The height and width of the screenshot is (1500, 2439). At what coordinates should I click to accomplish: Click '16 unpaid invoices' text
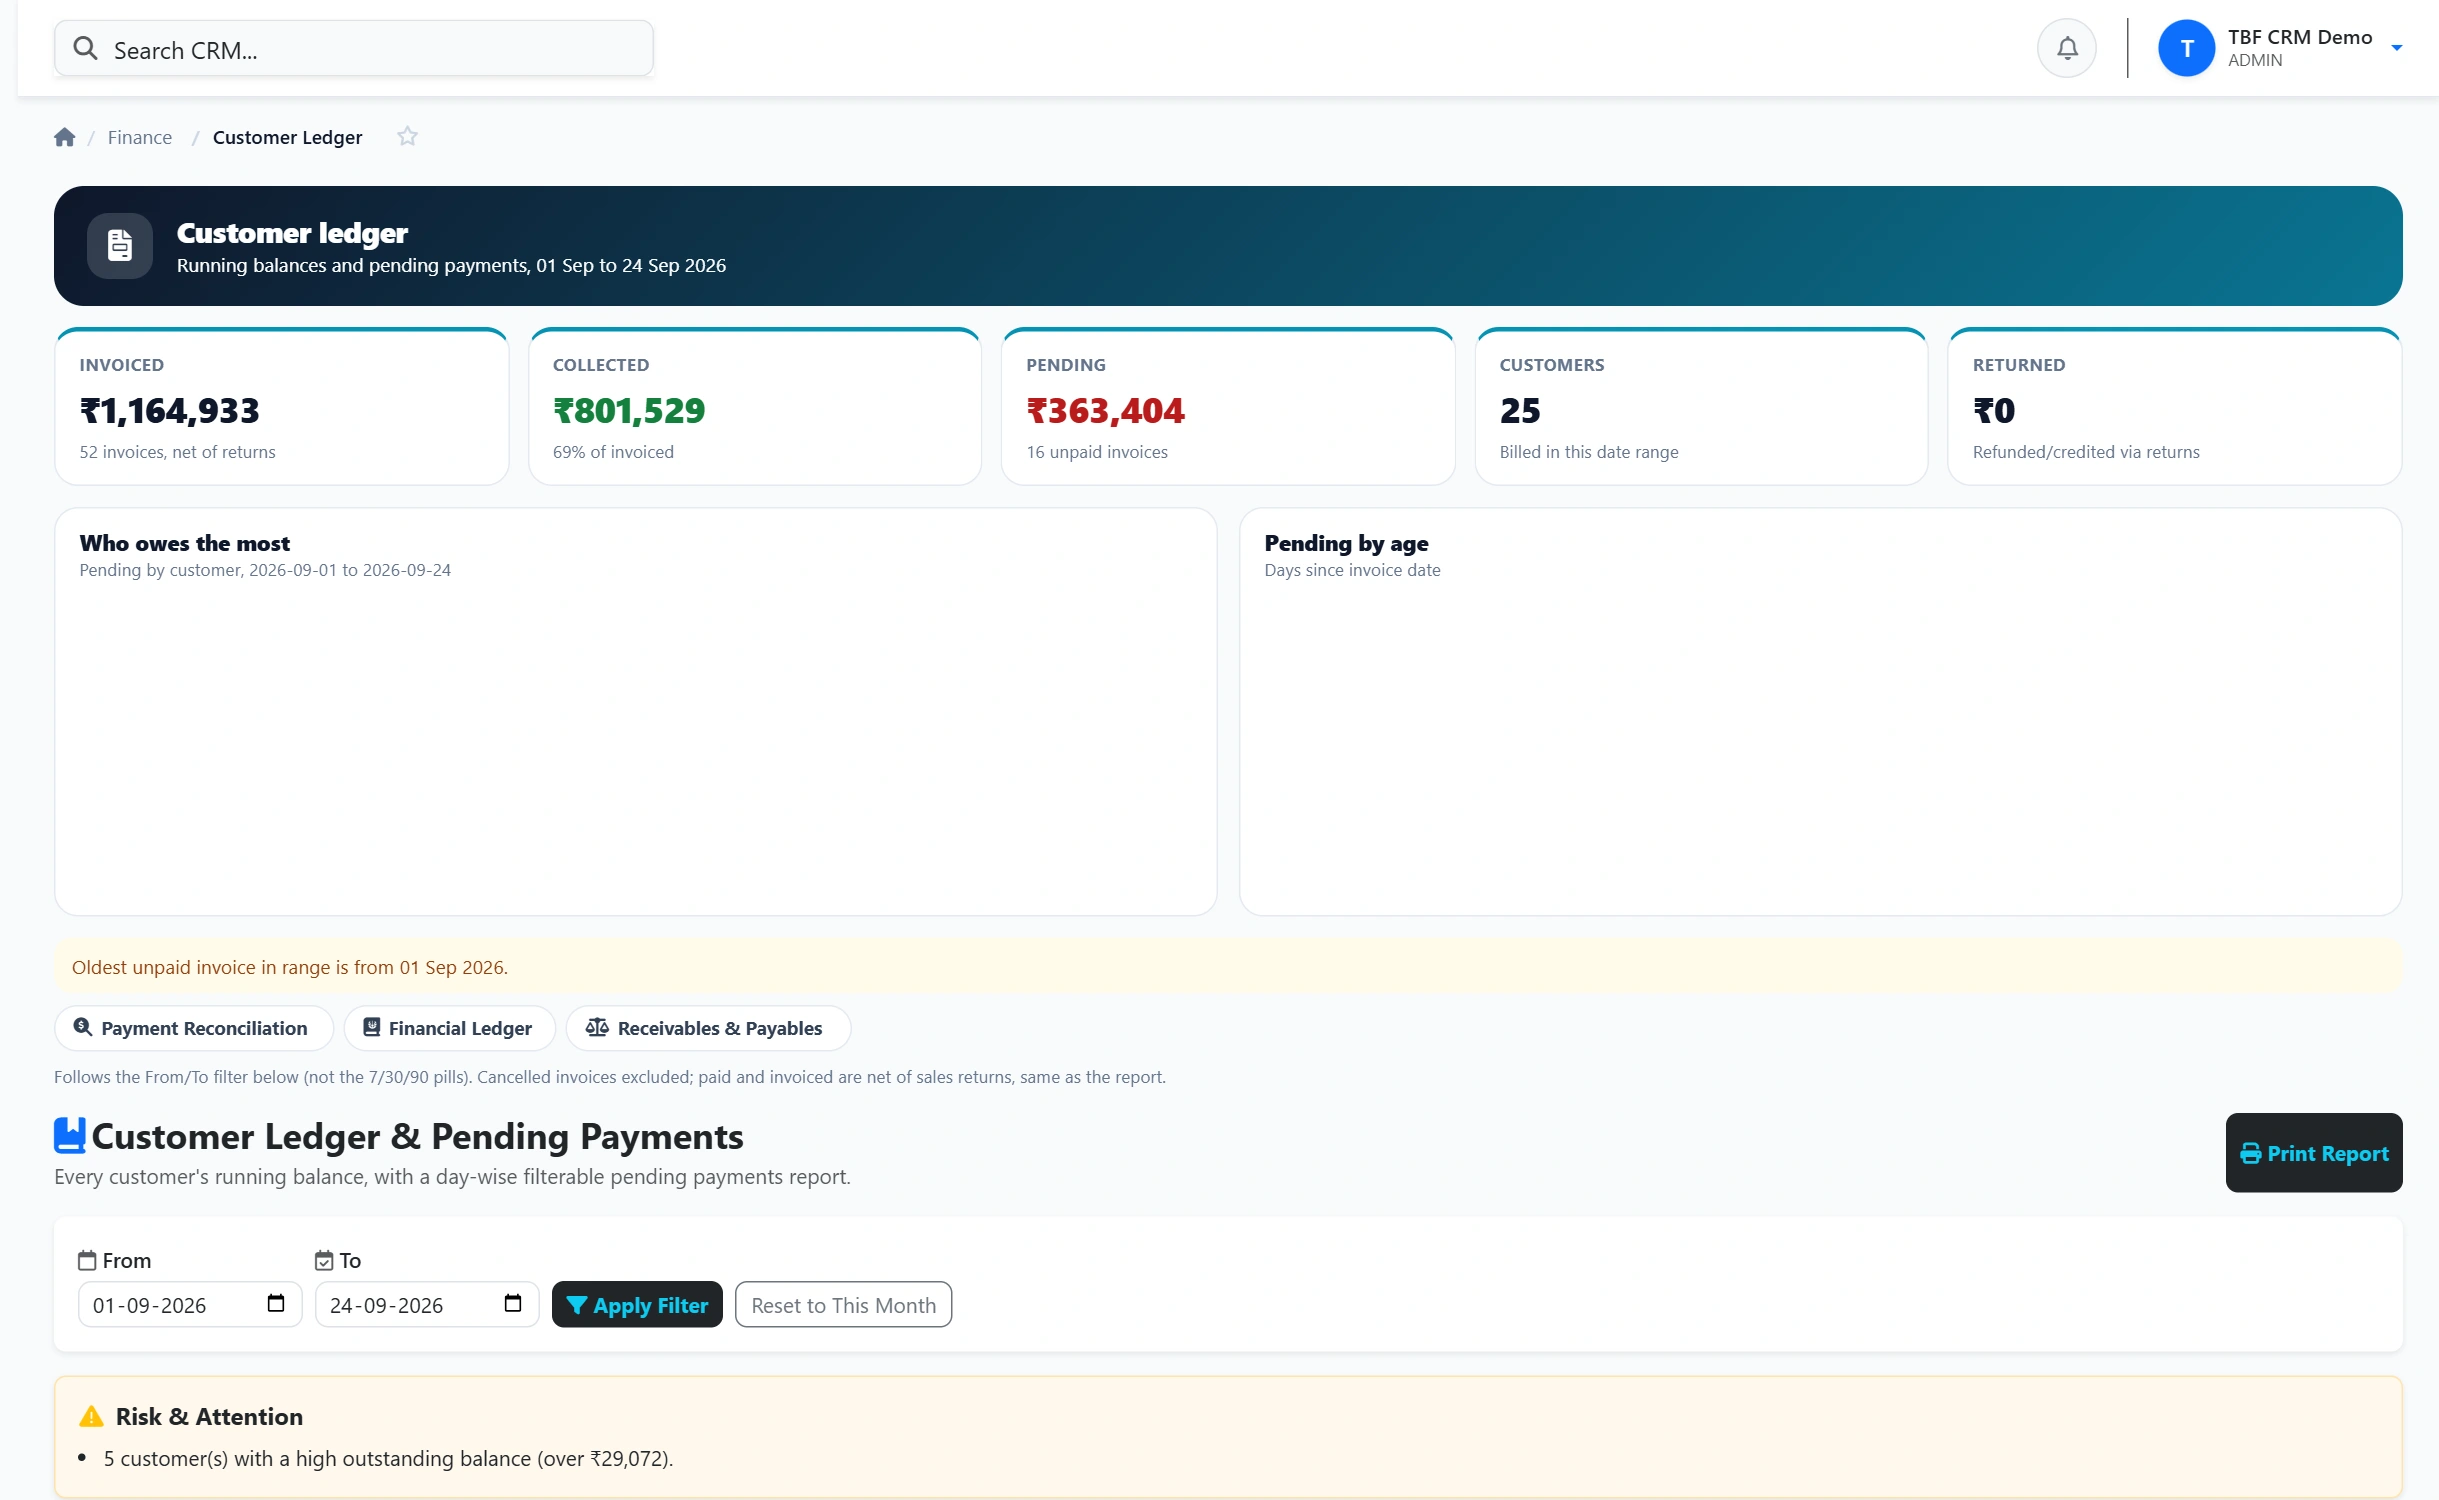pyautogui.click(x=1097, y=452)
